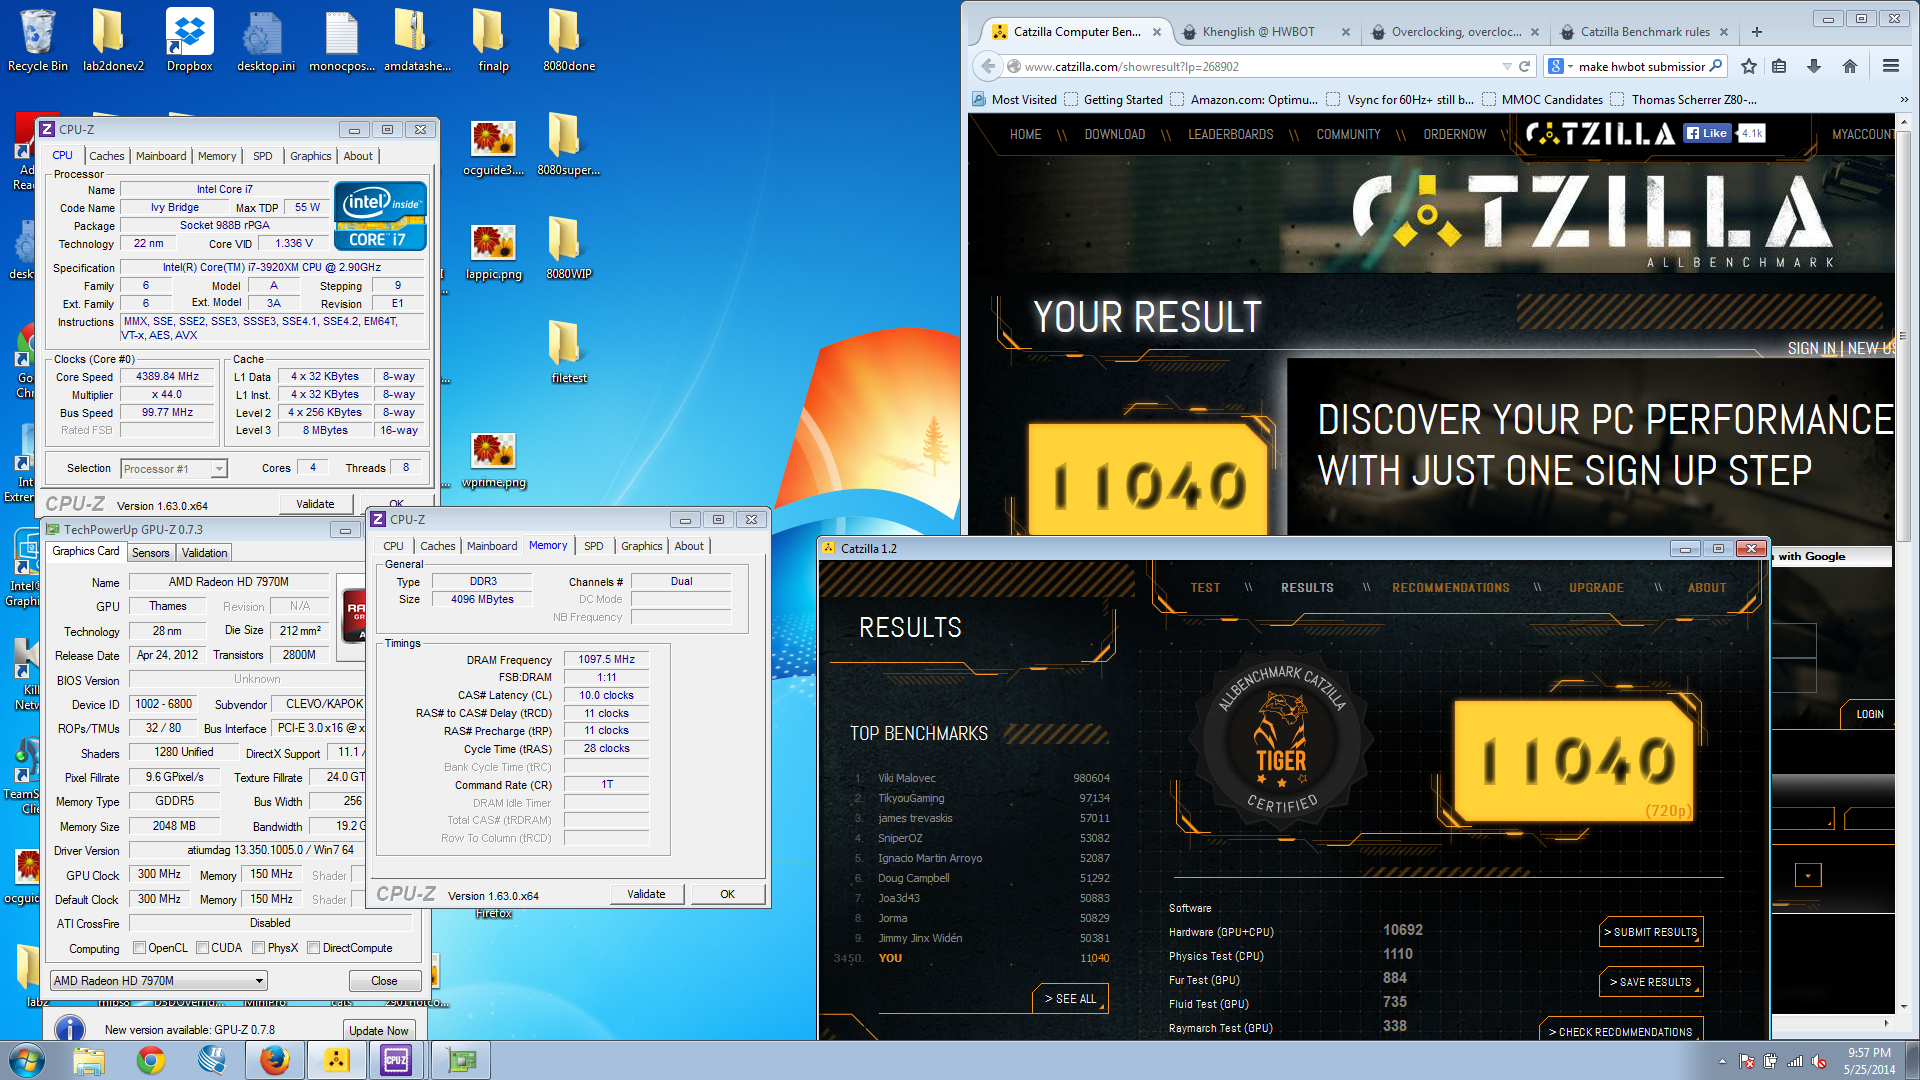
Task: Click SAVE RESULTS in Catzilla app
Action: [1650, 982]
